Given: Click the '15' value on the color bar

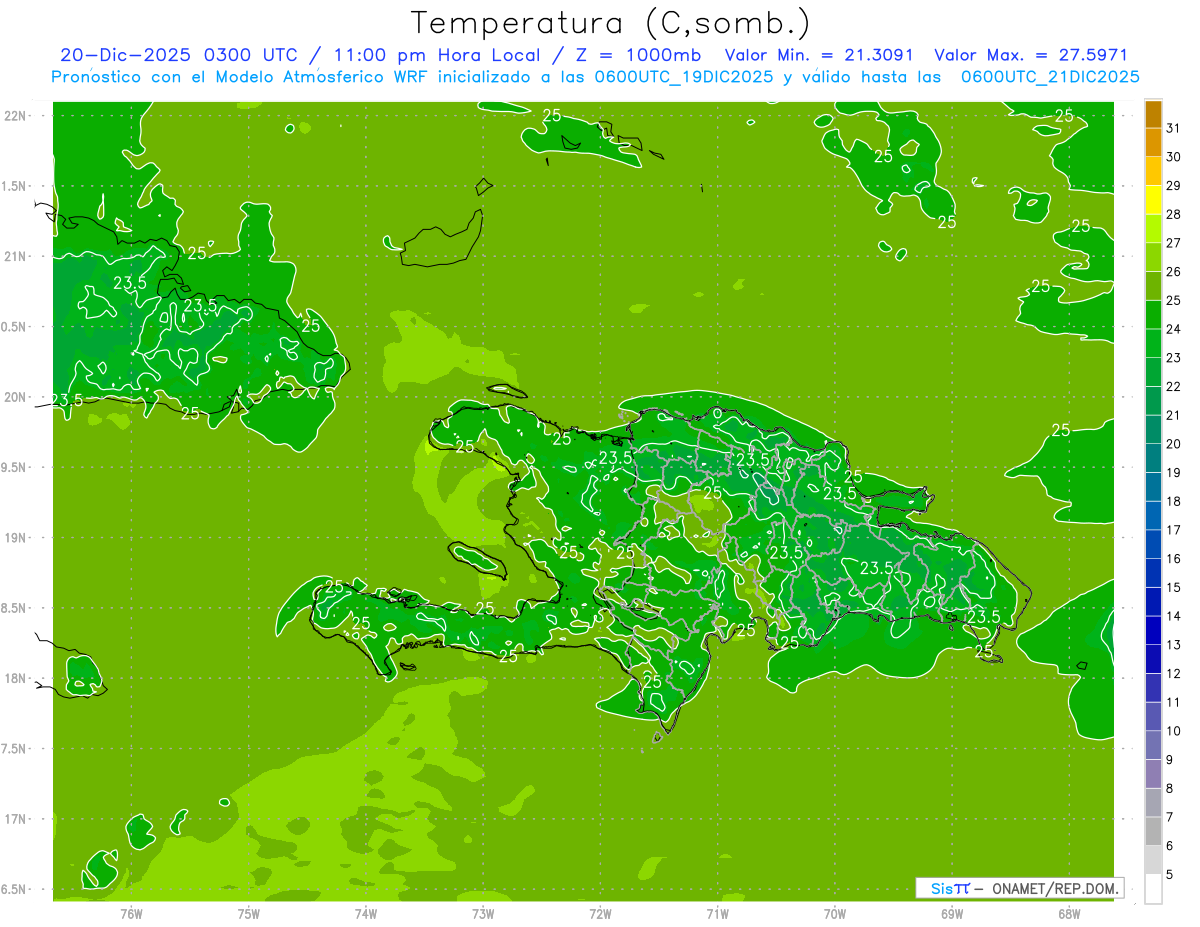Looking at the screenshot, I should (1173, 588).
